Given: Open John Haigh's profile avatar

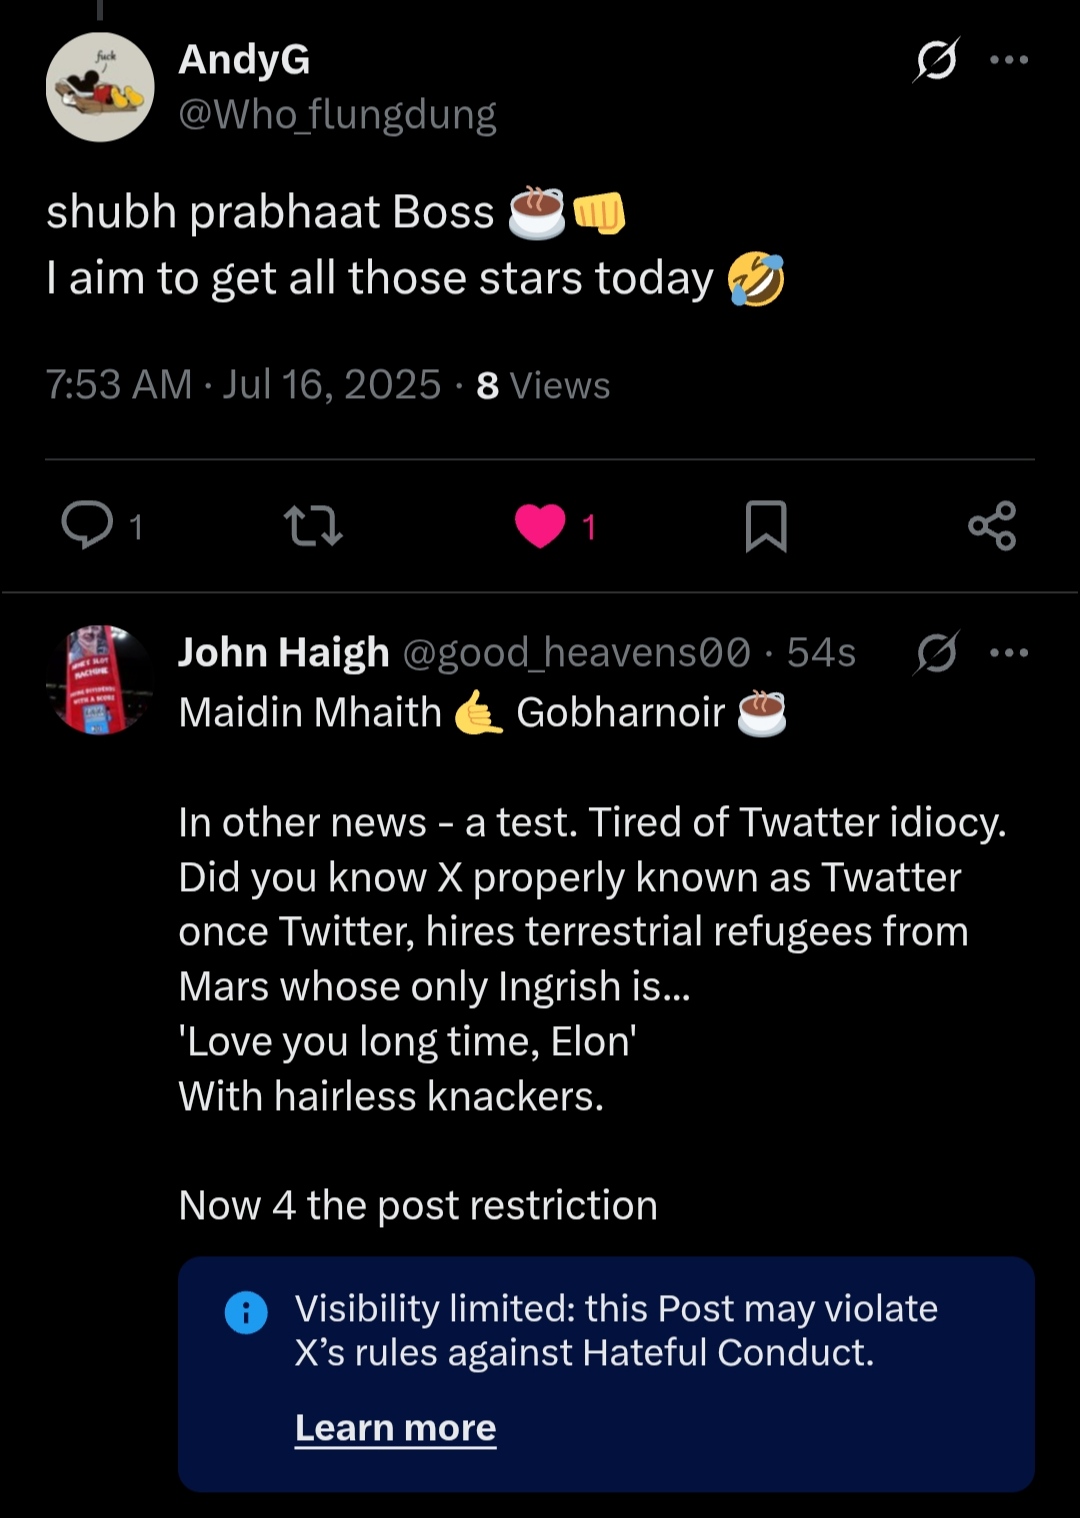Looking at the screenshot, I should pyautogui.click(x=100, y=680).
